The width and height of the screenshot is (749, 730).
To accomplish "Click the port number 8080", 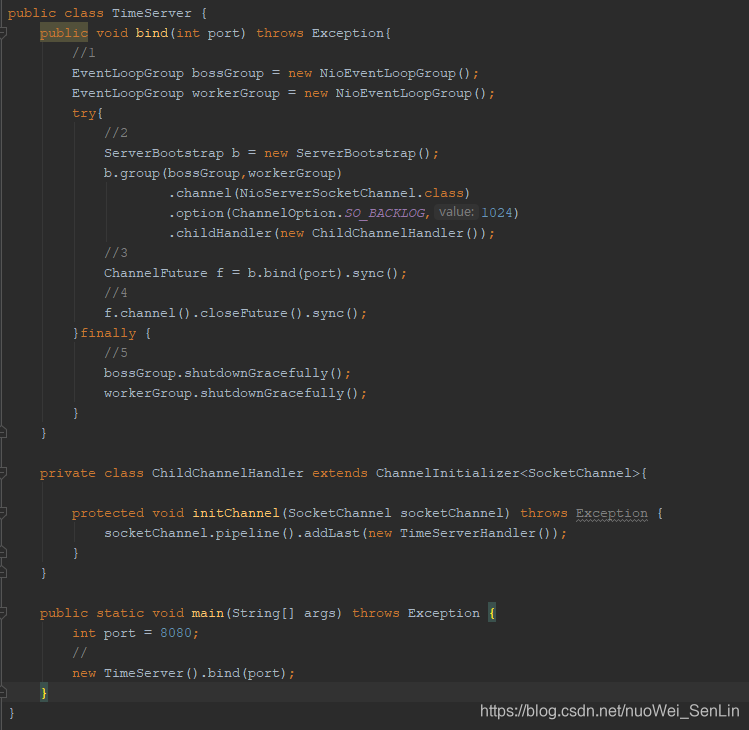I will (x=176, y=633).
